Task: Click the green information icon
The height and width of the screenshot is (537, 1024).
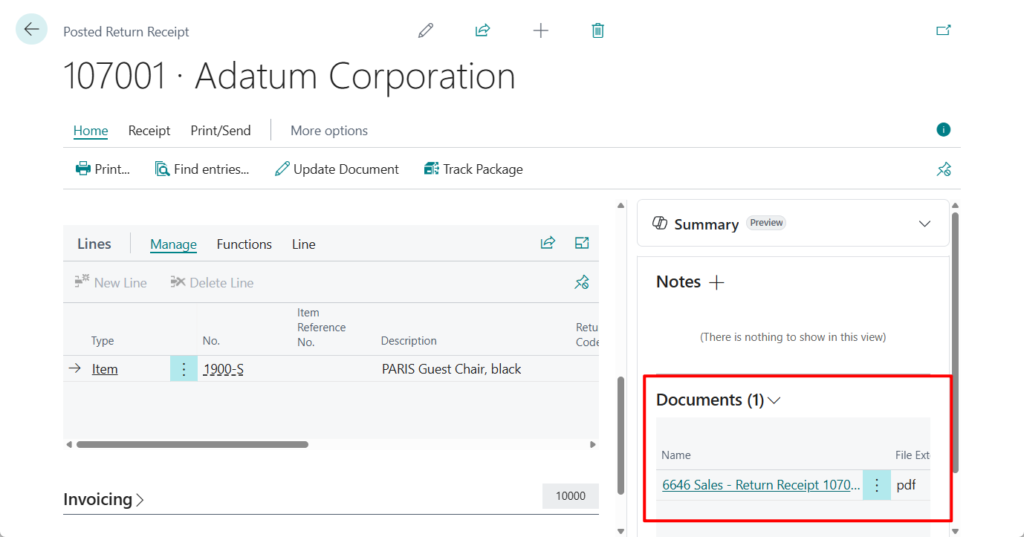Action: tap(943, 130)
